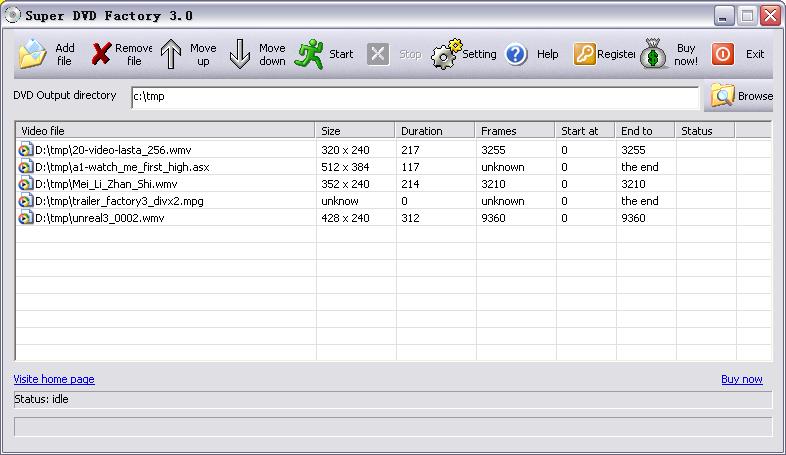Select the D:\tmp\20-video-lasta_256.wmv row

coord(394,150)
